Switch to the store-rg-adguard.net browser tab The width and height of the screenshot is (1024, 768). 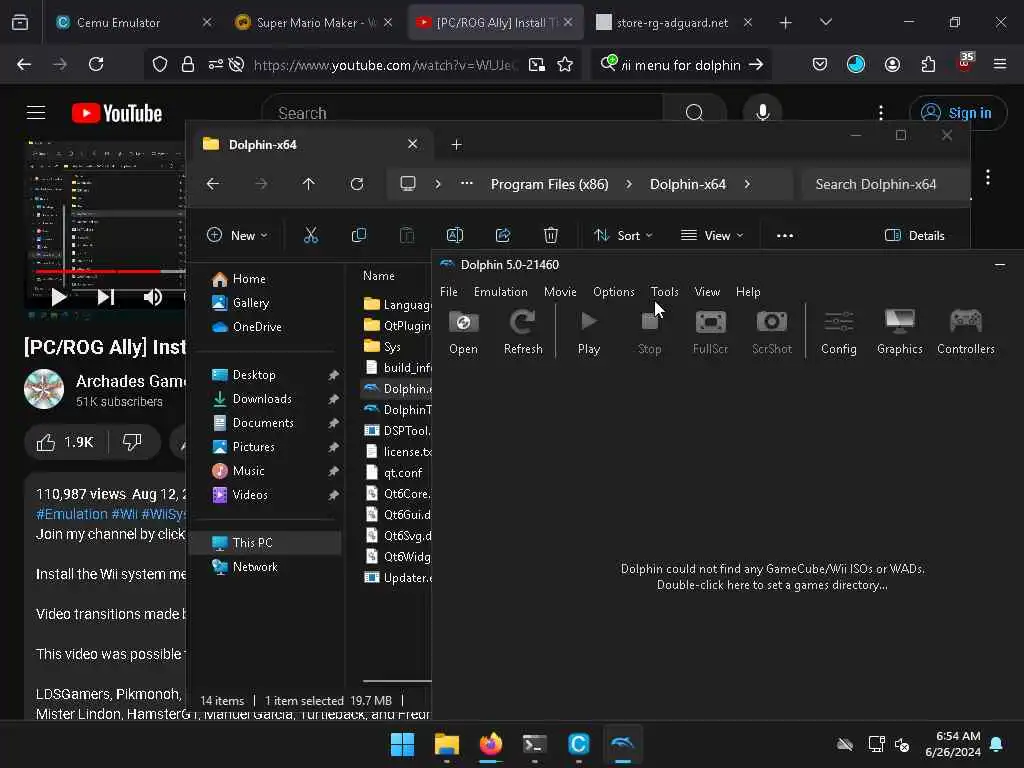[x=675, y=23]
